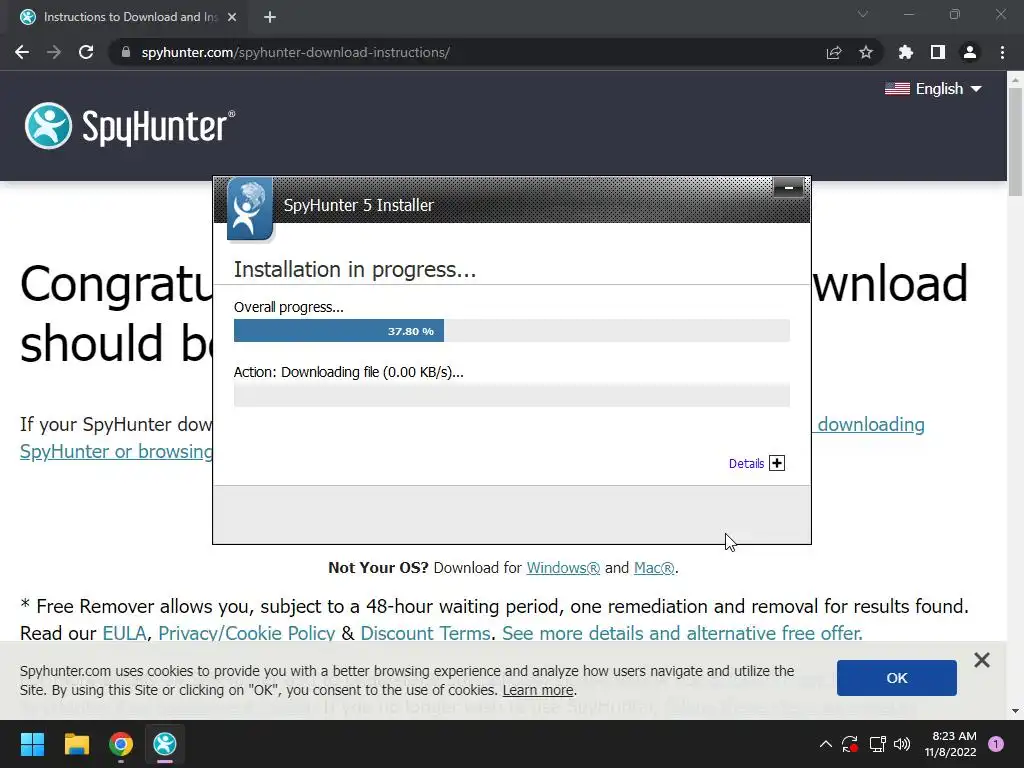Open the English language dropdown
This screenshot has height=768, width=1024.
tap(933, 89)
